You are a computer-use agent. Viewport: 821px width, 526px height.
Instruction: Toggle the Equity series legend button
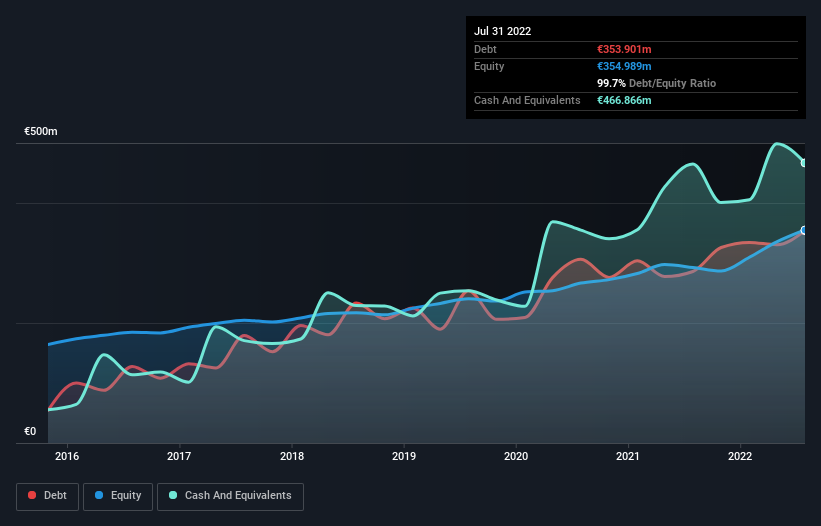tap(118, 496)
